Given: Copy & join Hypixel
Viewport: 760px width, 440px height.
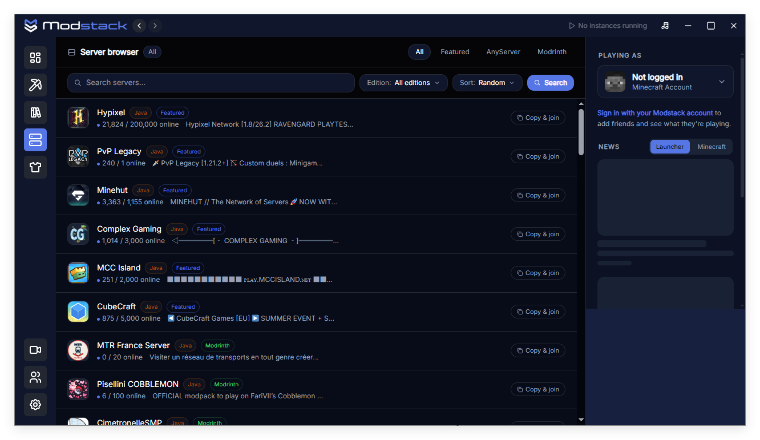Looking at the screenshot, I should 538,118.
